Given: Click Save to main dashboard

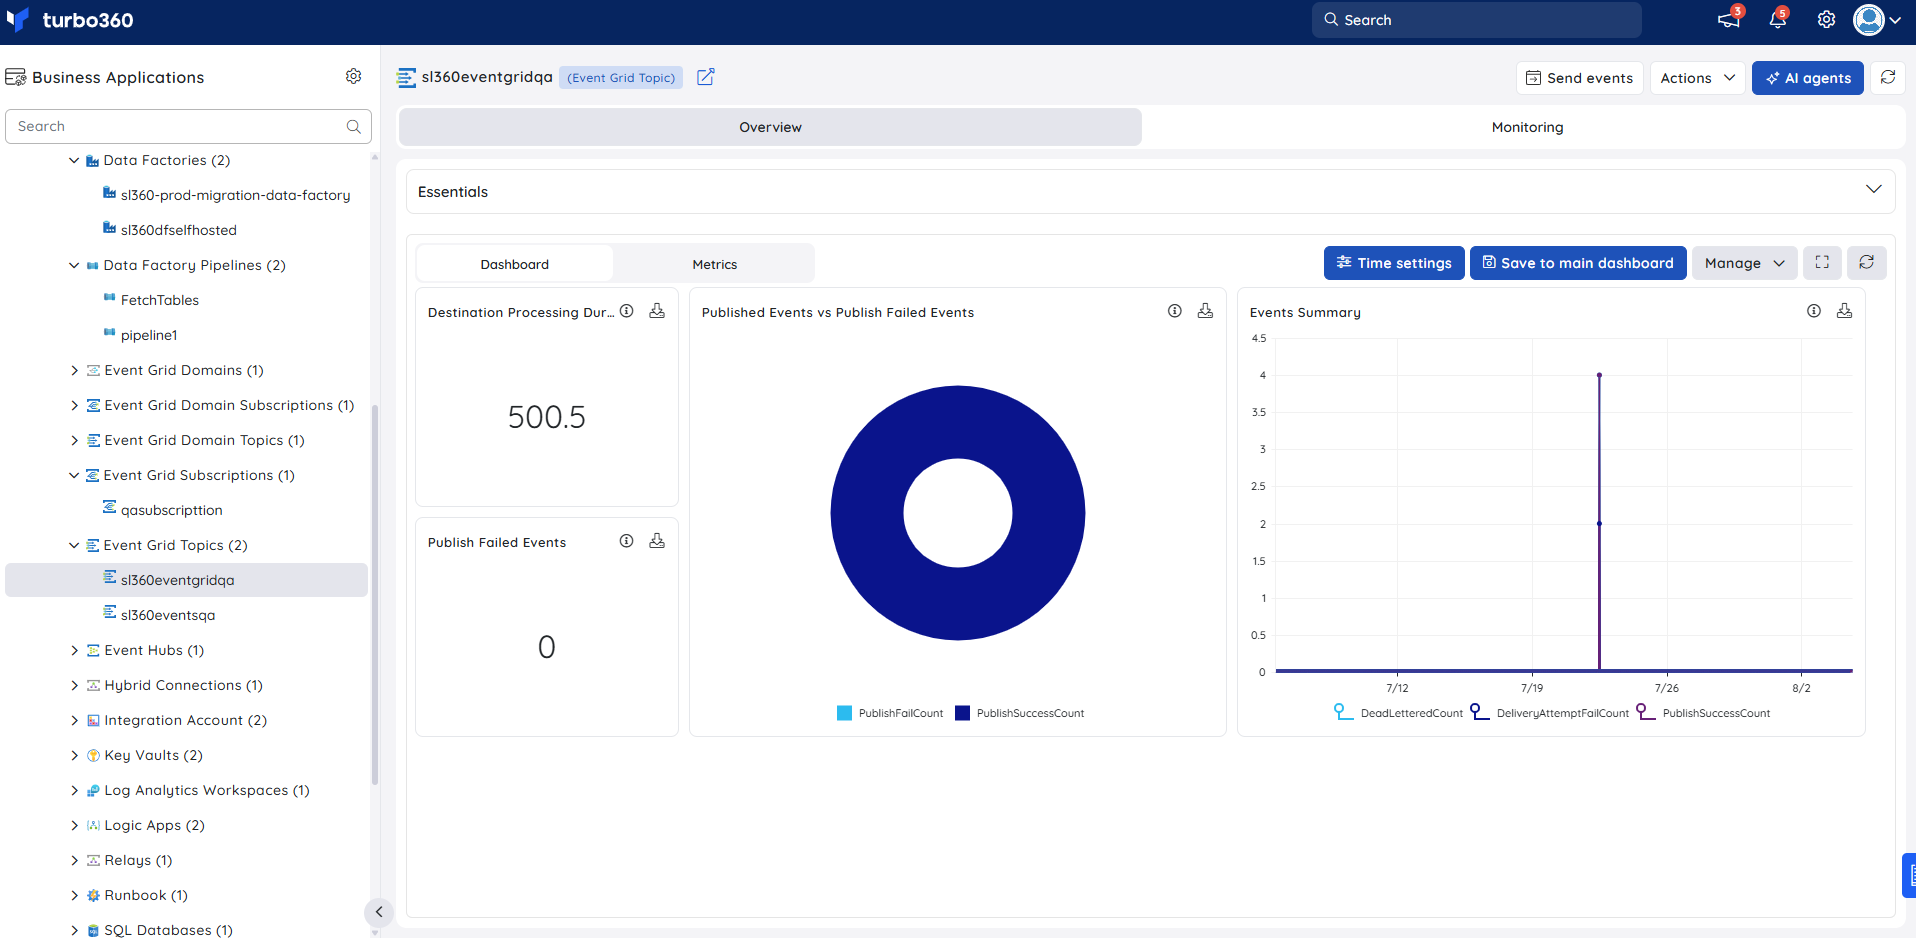Looking at the screenshot, I should [1578, 263].
